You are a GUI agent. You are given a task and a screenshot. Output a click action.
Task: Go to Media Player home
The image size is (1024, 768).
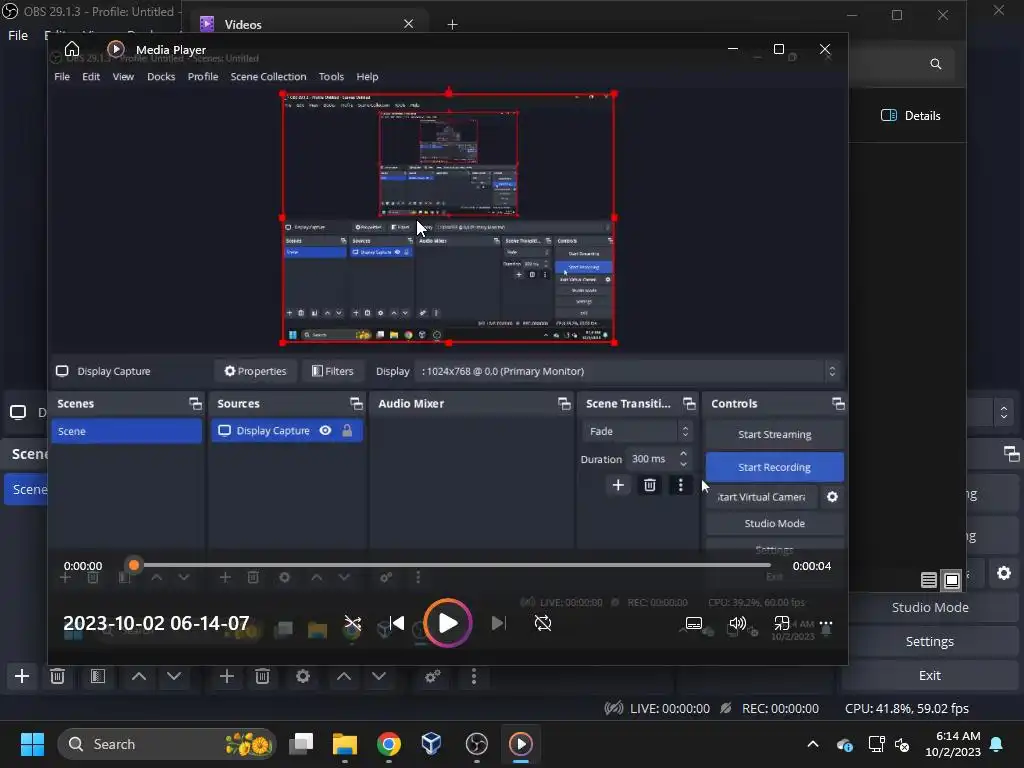pyautogui.click(x=72, y=50)
